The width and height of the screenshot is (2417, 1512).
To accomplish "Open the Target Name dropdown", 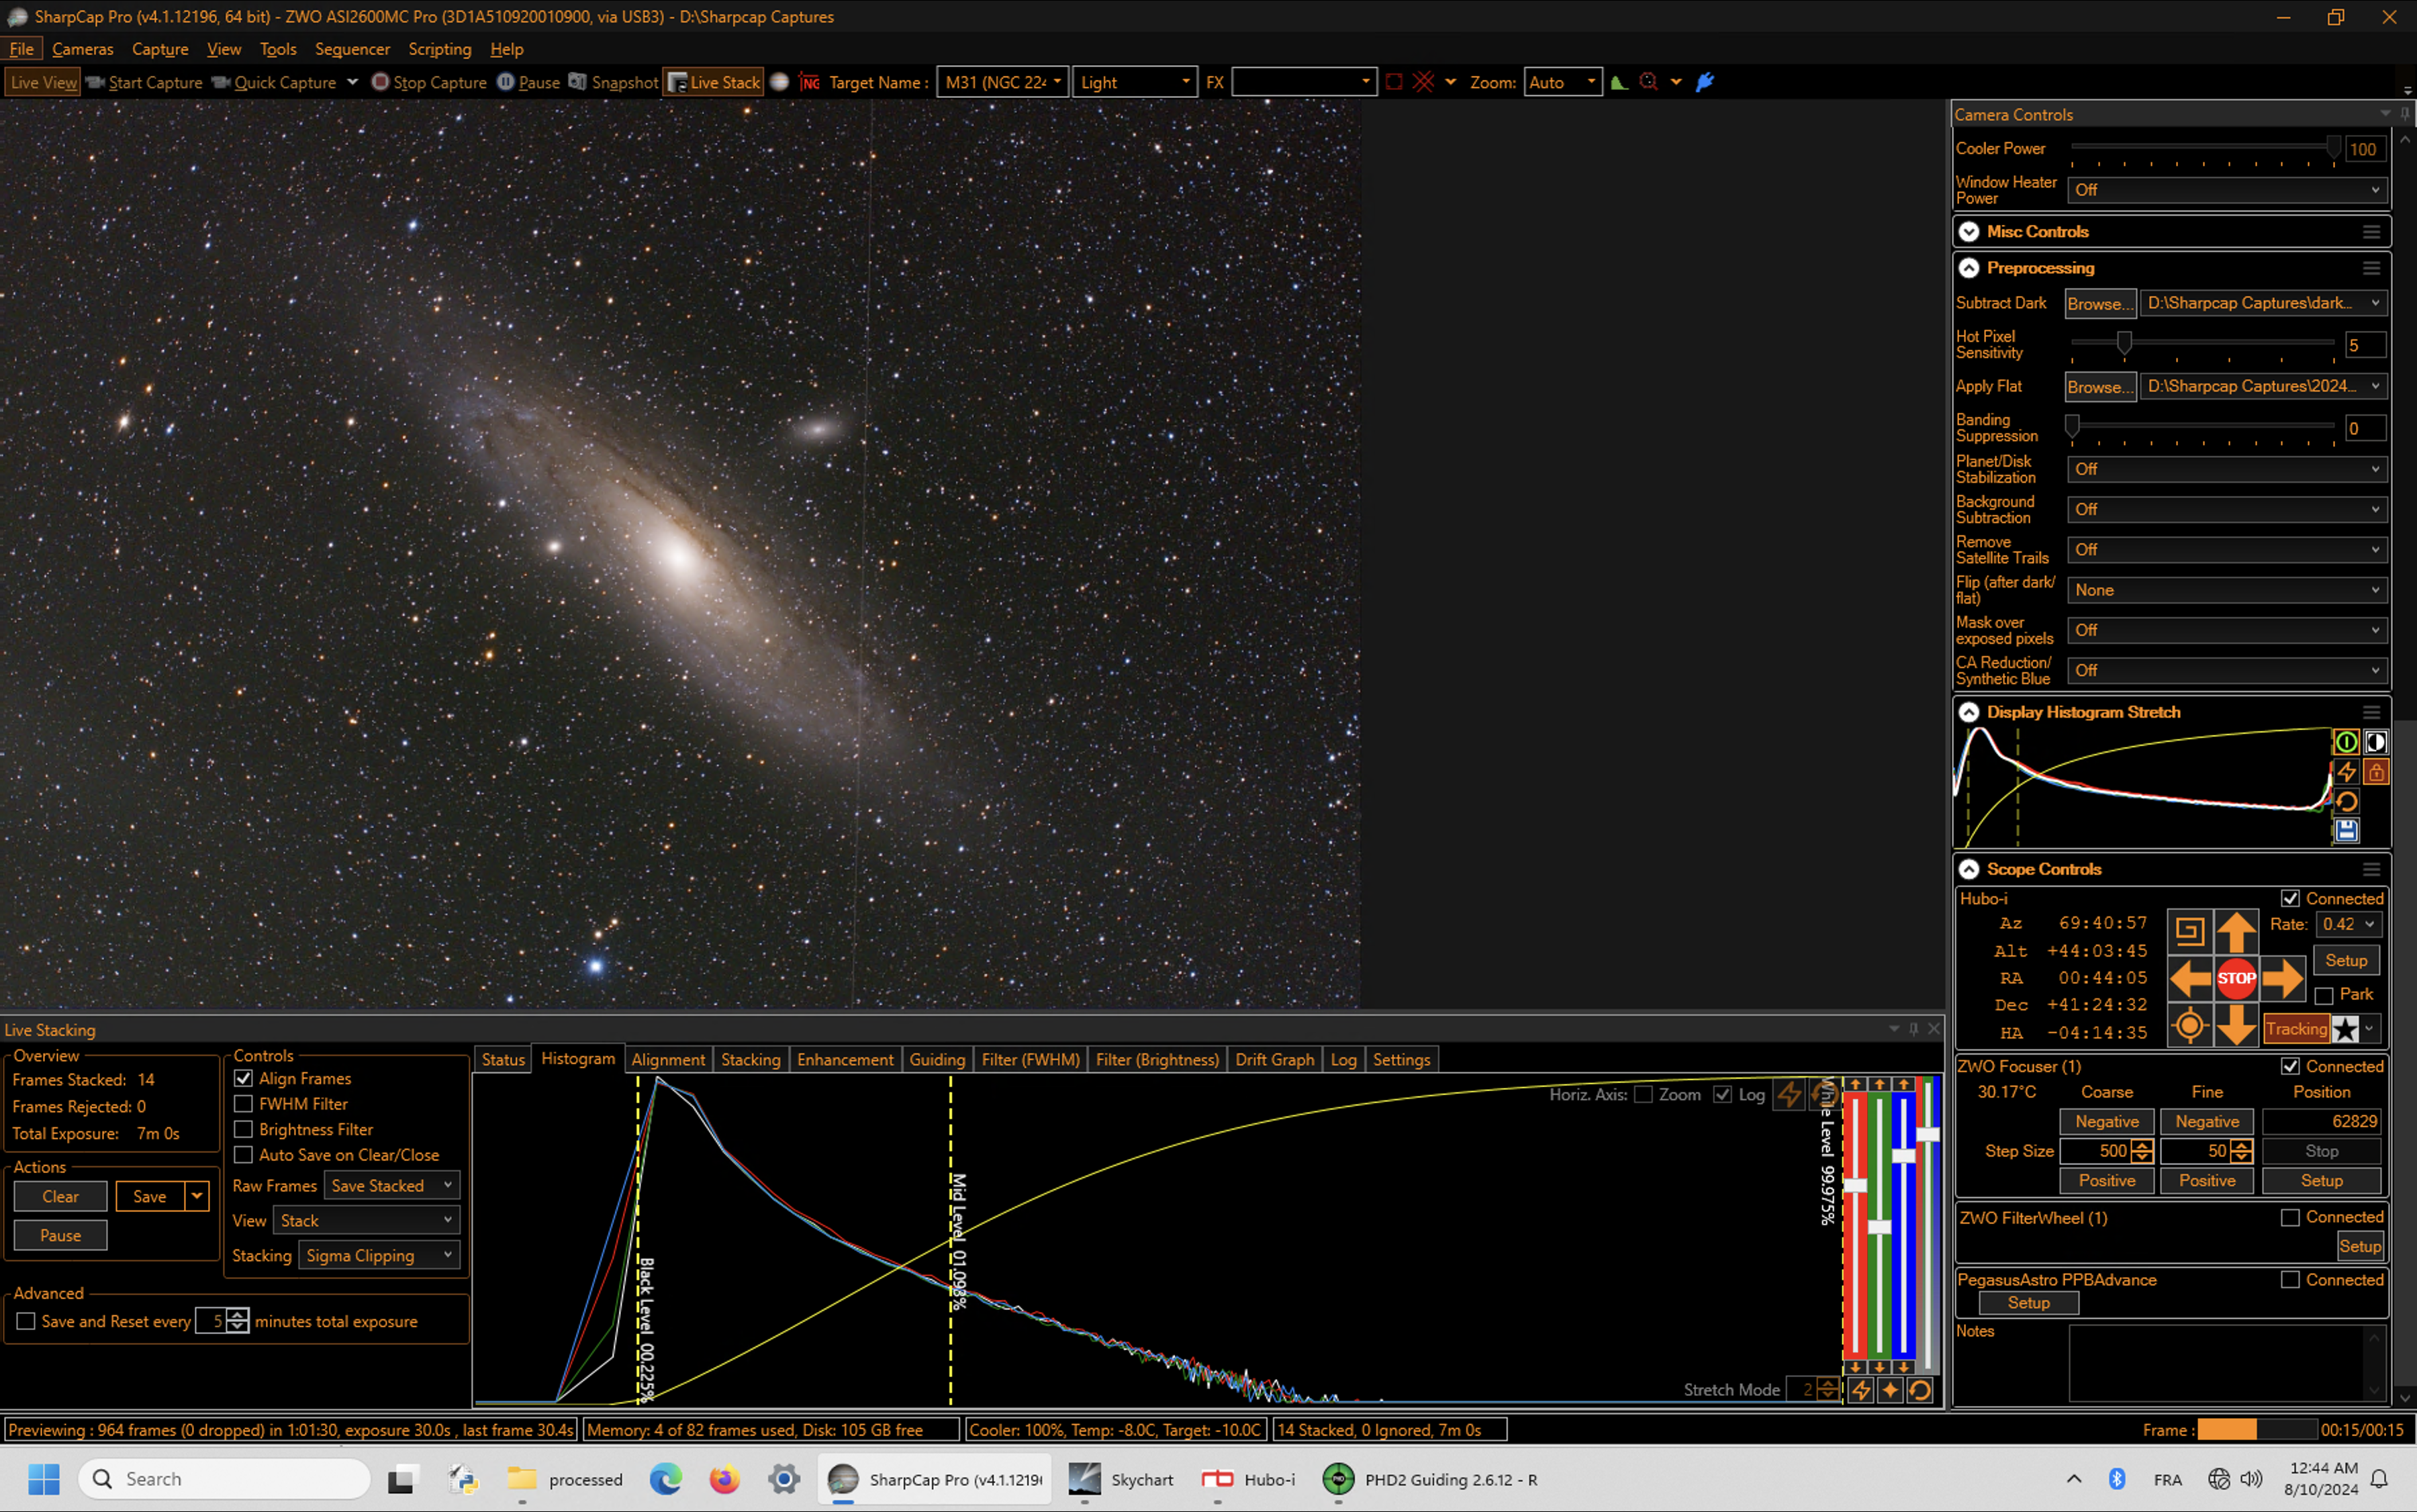I will (1002, 82).
